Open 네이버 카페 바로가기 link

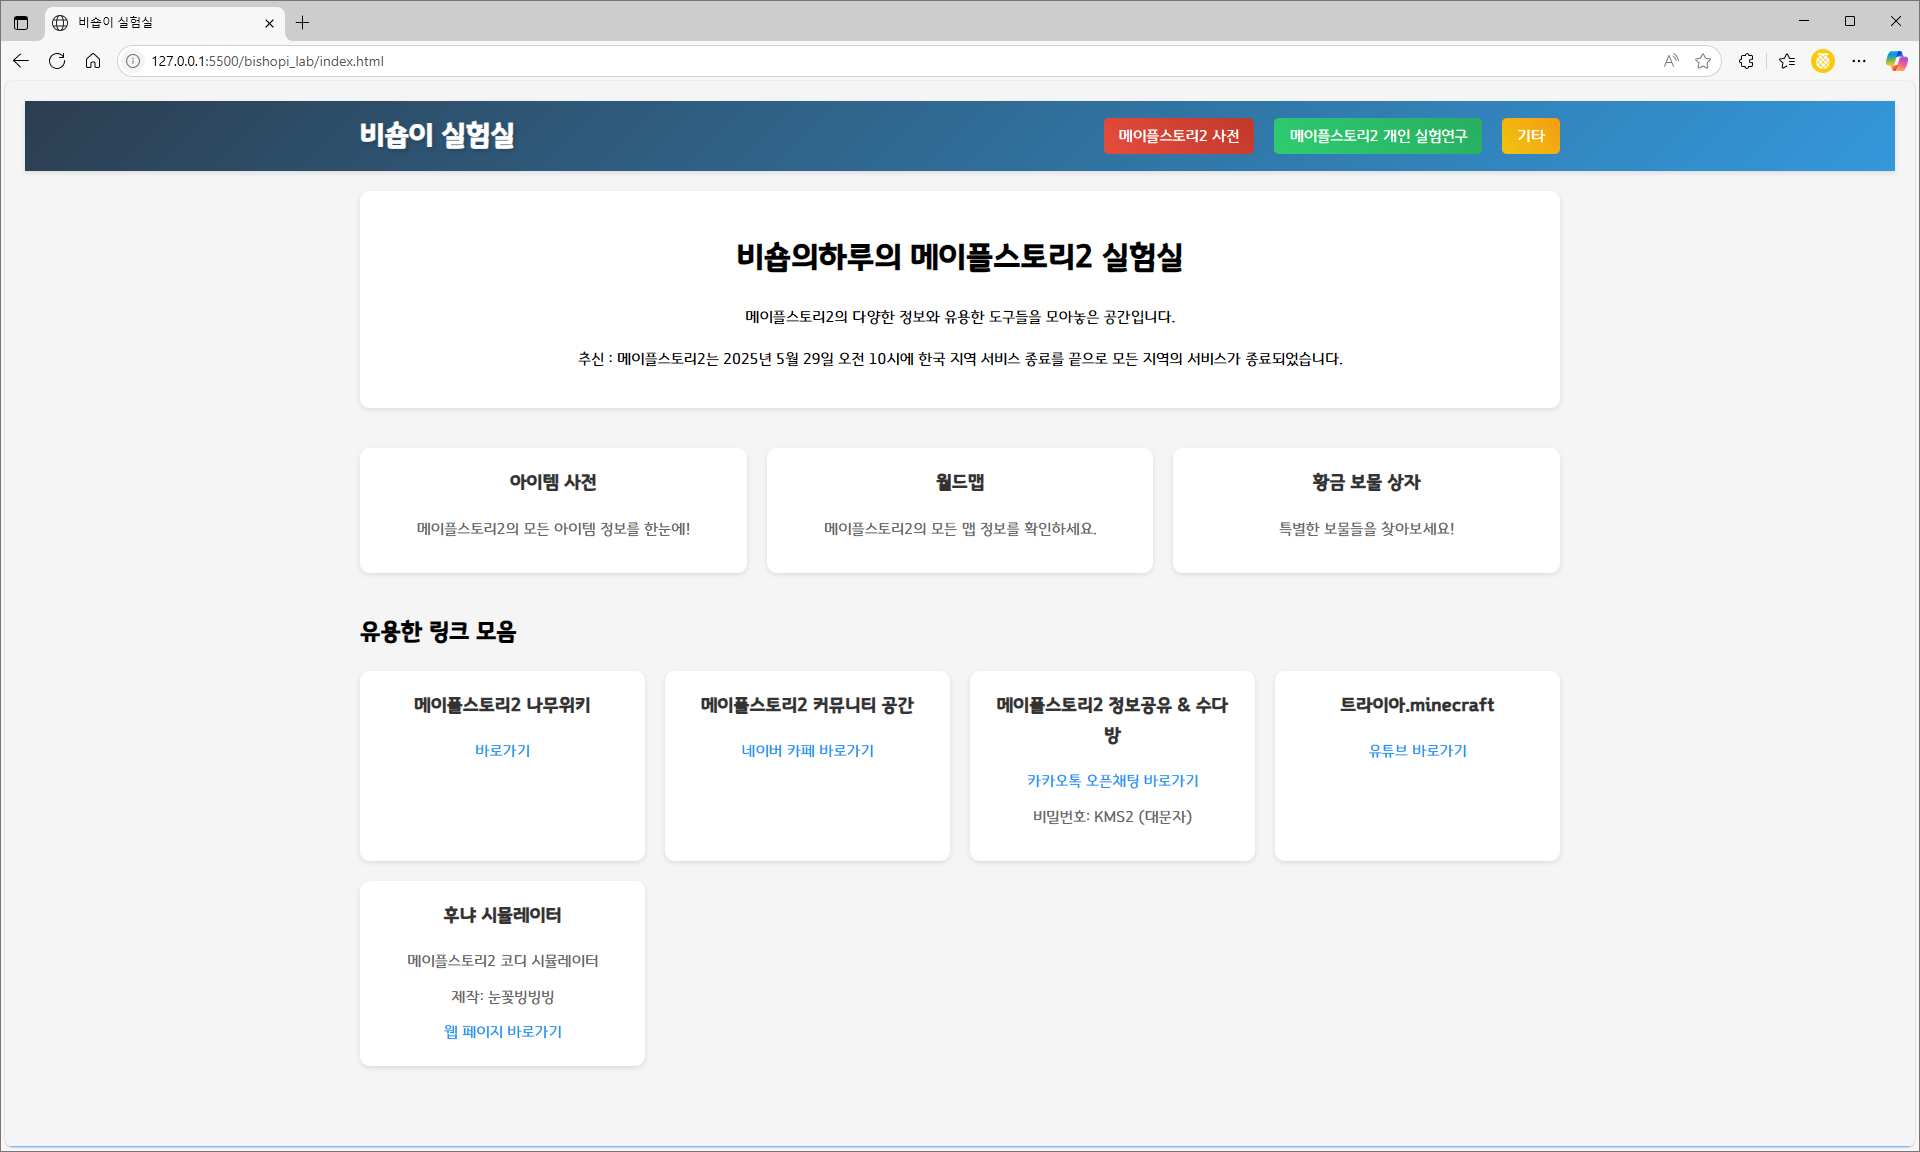point(806,750)
